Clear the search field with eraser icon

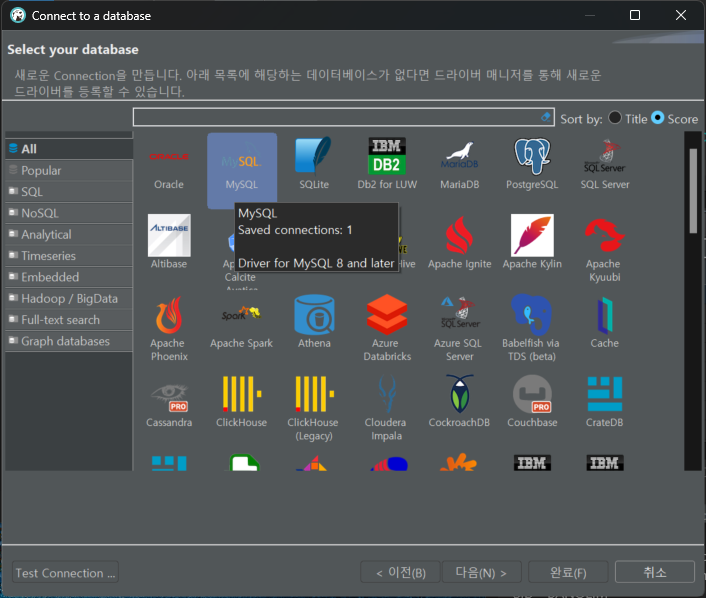click(546, 117)
